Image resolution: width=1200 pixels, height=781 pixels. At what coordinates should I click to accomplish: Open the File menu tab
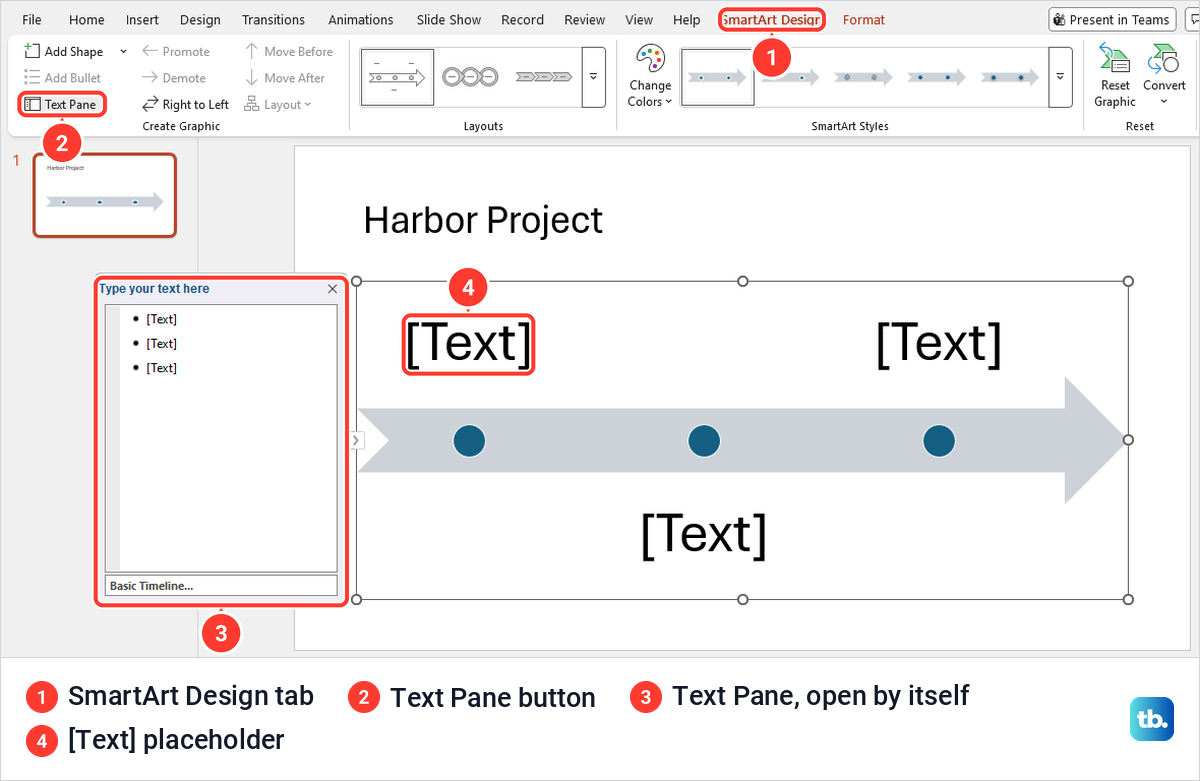pos(32,20)
